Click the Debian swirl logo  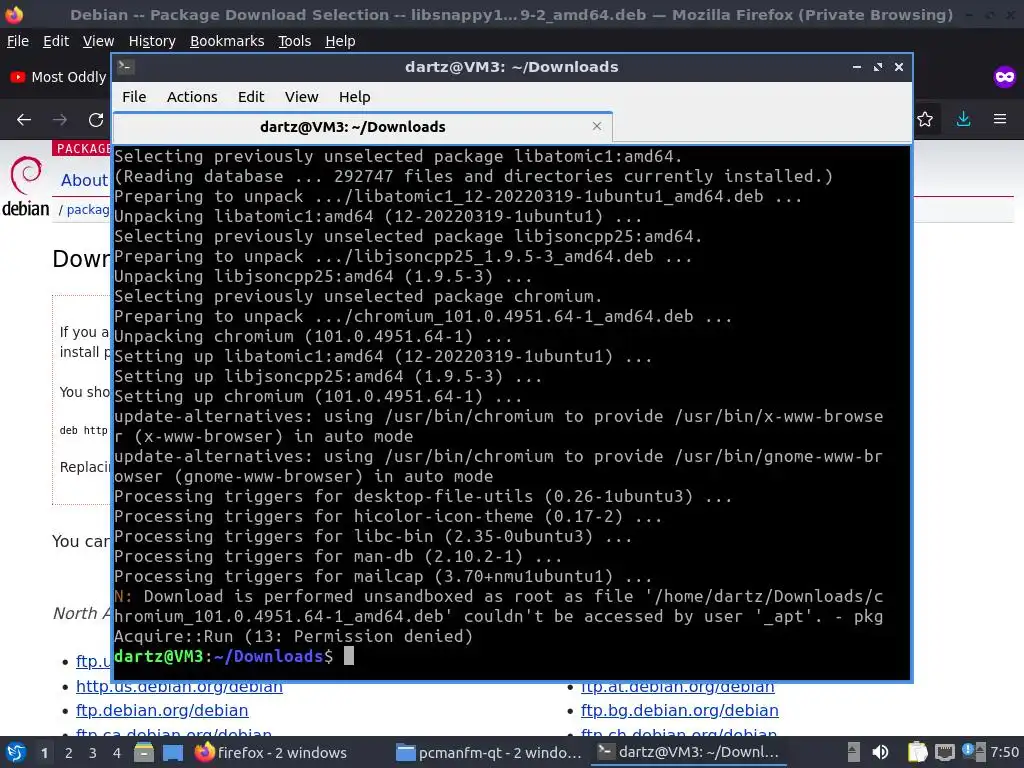pyautogui.click(x=25, y=175)
